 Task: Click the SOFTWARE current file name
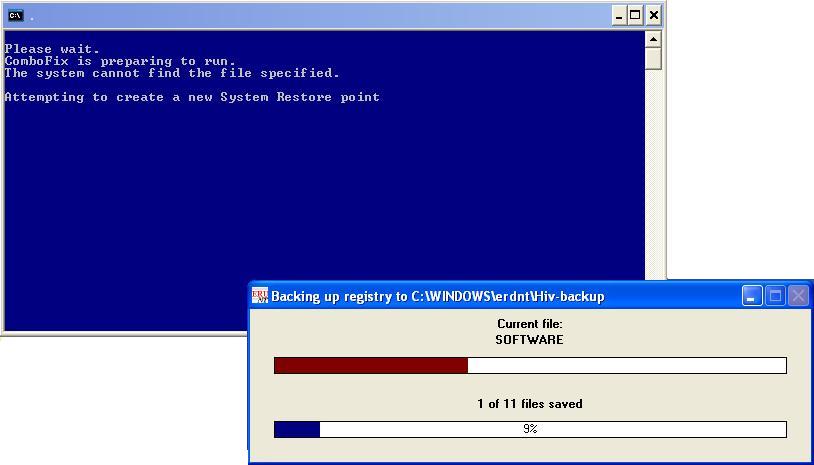pyautogui.click(x=529, y=340)
